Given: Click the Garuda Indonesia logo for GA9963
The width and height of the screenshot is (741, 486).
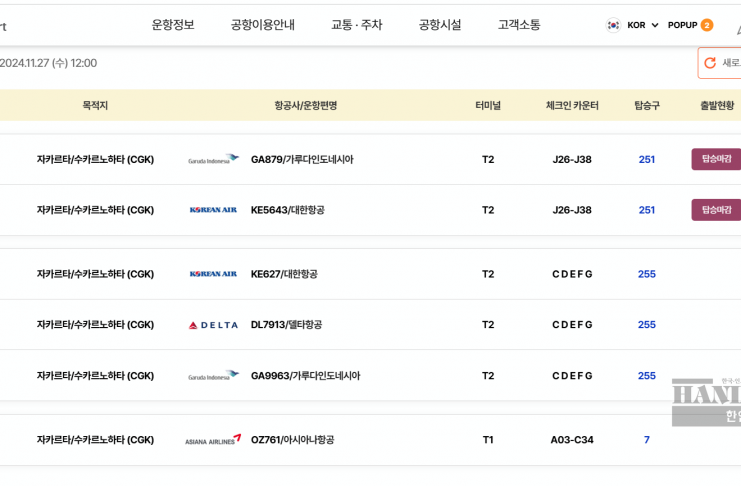Looking at the screenshot, I should (x=213, y=376).
